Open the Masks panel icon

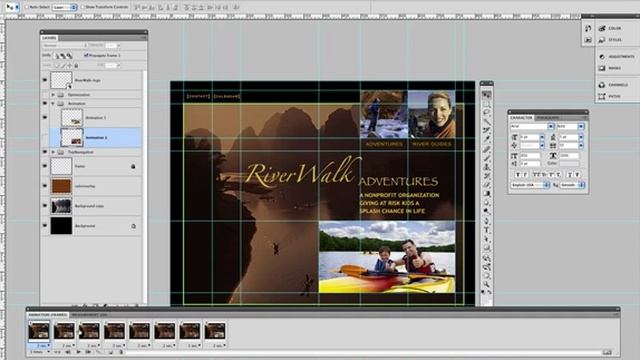pyautogui.click(x=602, y=68)
